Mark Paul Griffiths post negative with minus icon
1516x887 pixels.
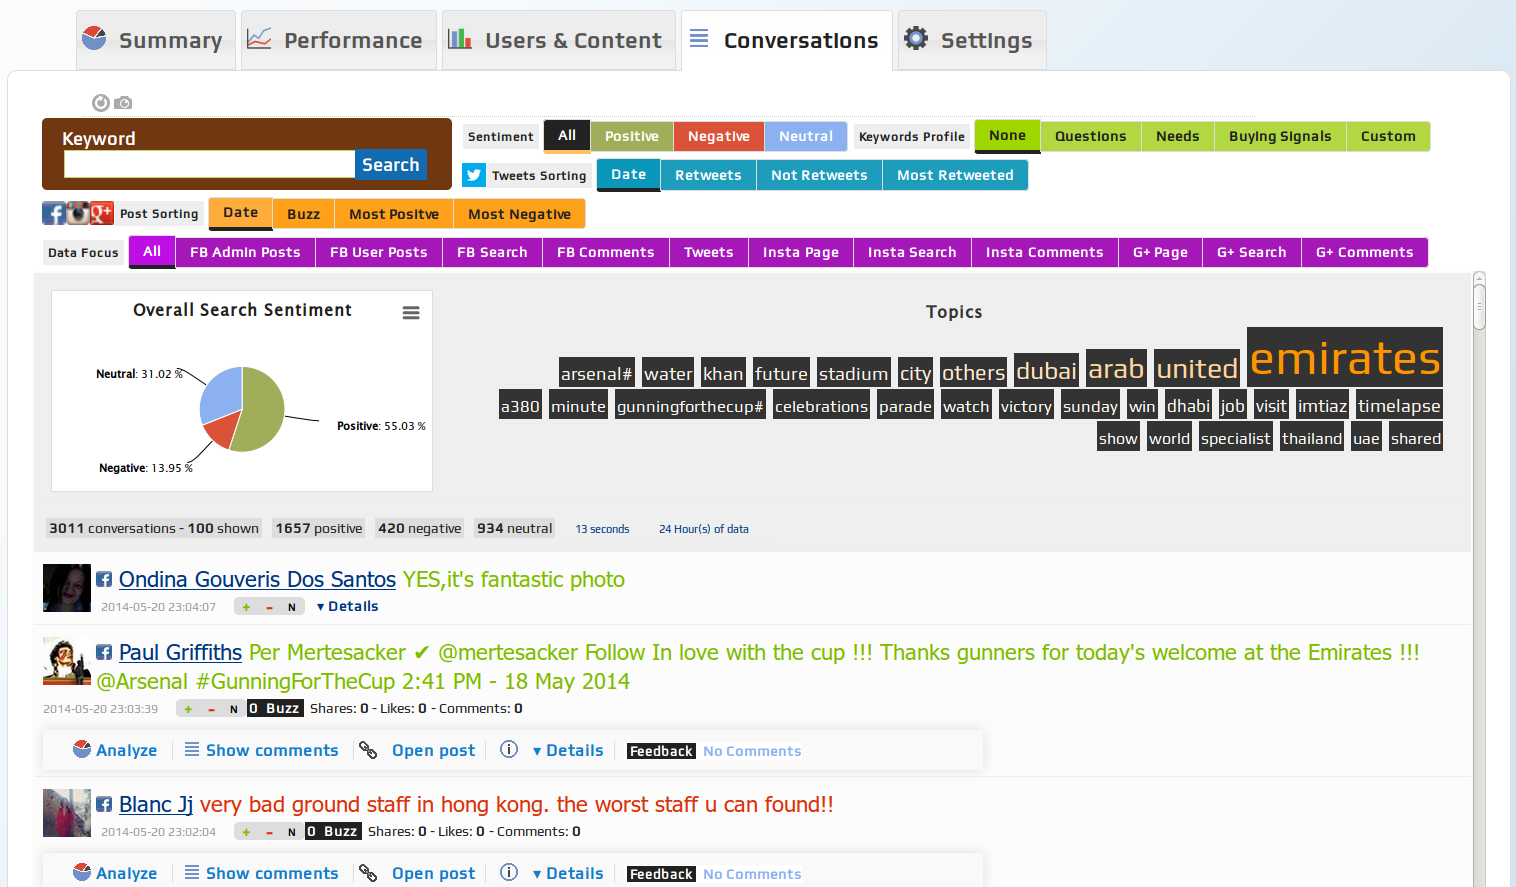coord(211,709)
